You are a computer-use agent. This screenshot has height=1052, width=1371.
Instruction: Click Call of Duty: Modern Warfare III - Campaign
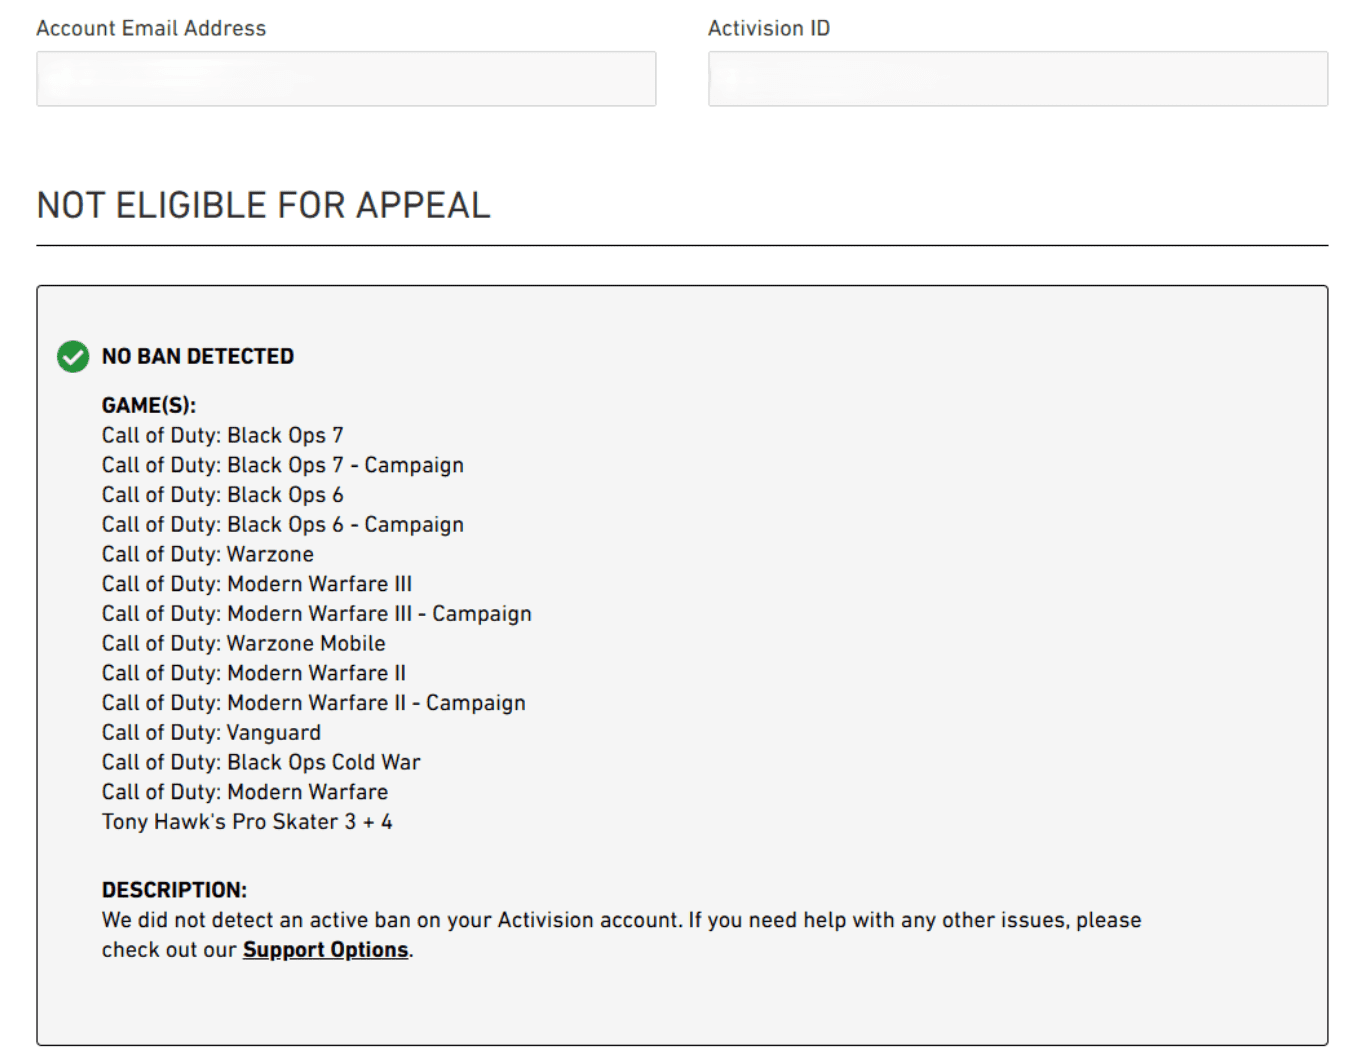click(316, 614)
